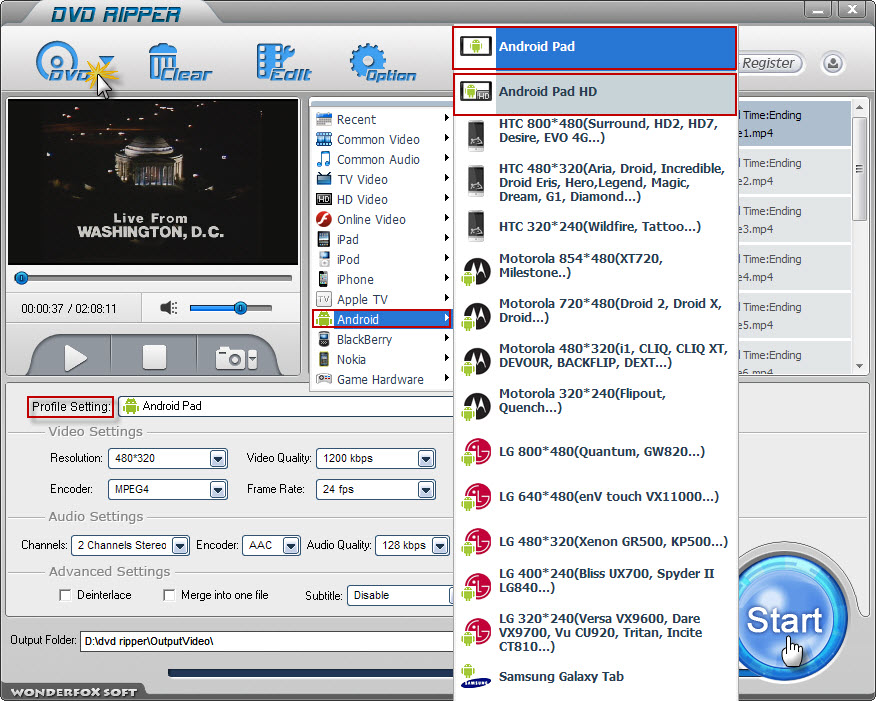Minimize the DVD Ripper window
The height and width of the screenshot is (701, 876).
(x=818, y=9)
